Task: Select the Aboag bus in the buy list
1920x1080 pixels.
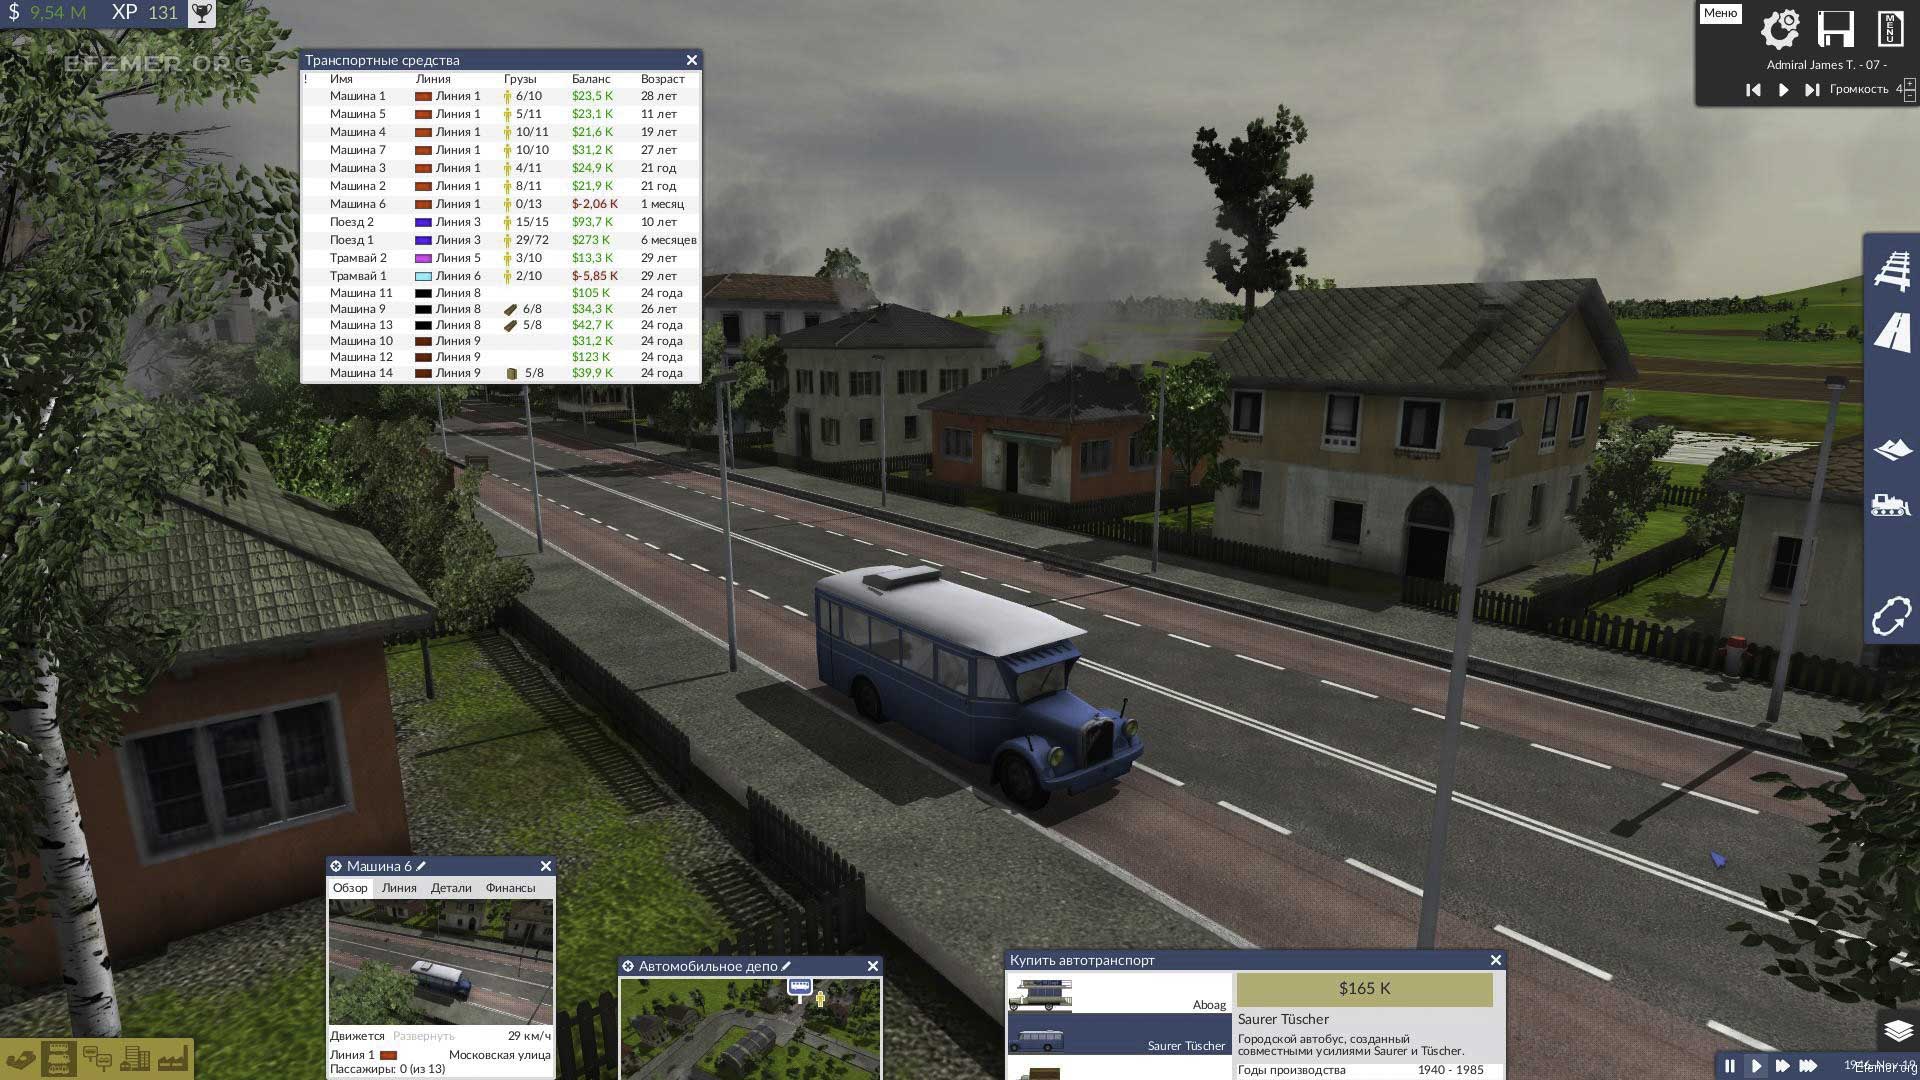Action: tap(1118, 994)
